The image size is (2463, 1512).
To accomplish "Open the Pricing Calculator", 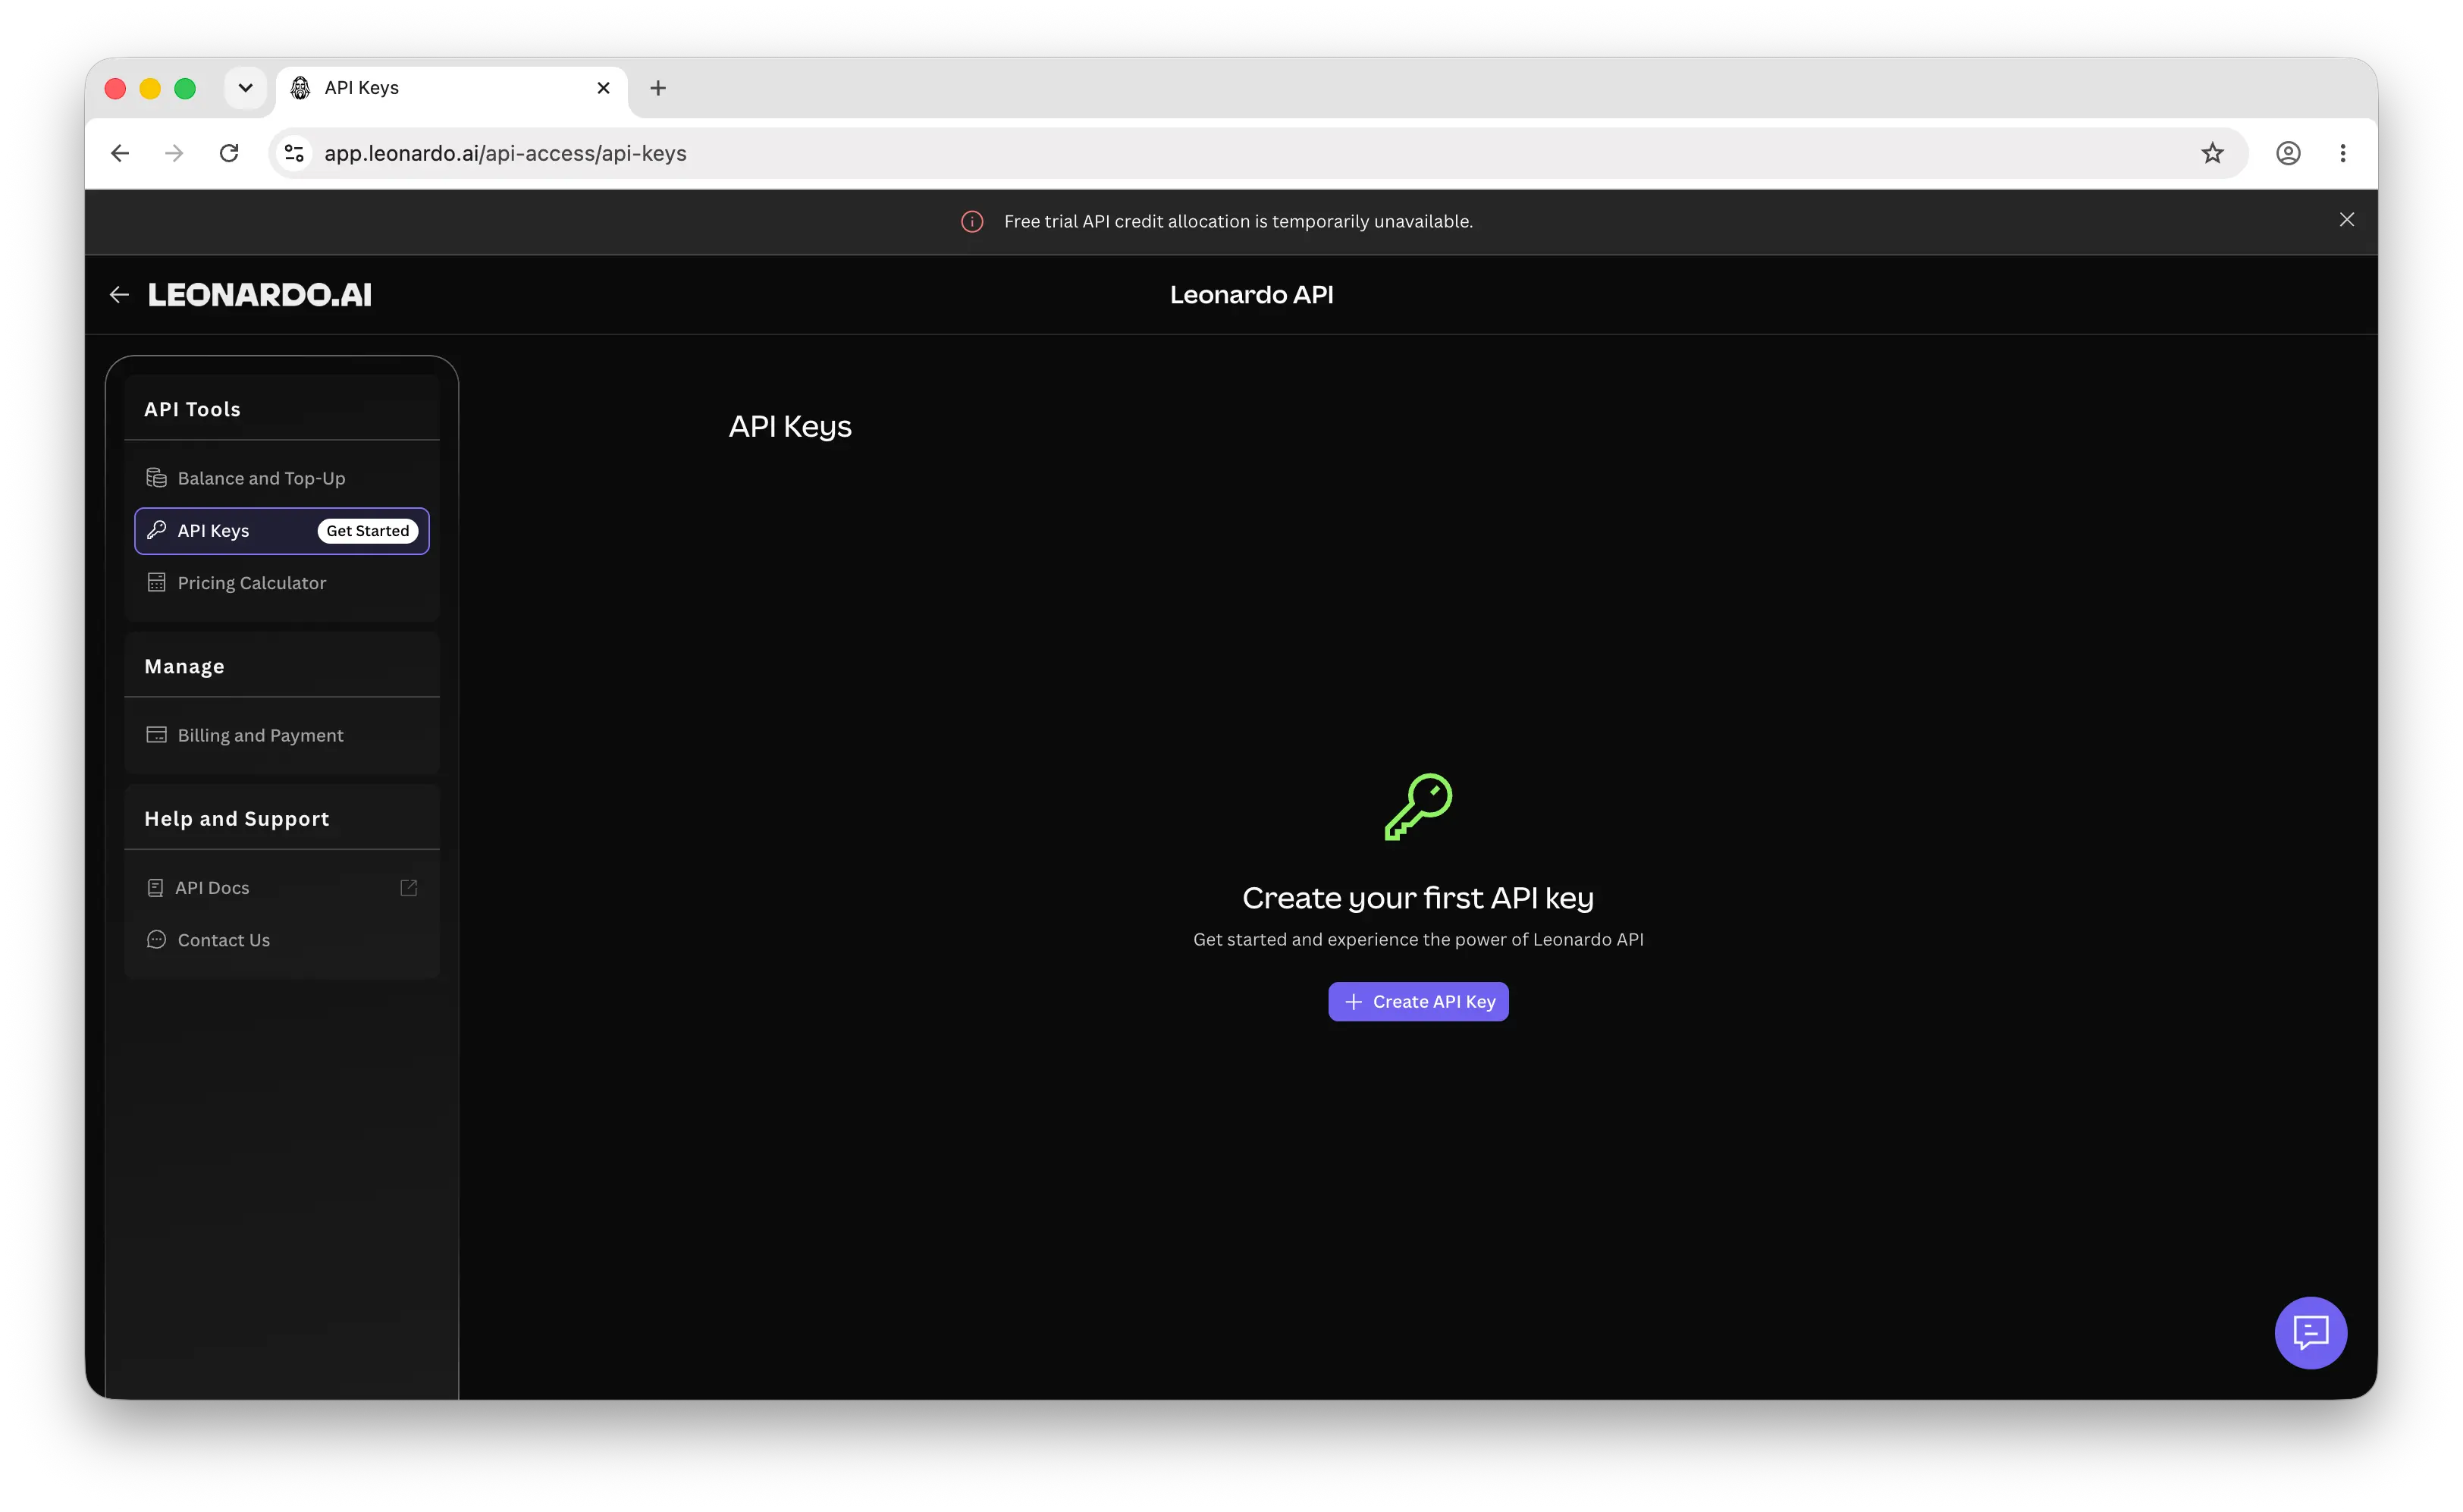I will pos(281,582).
